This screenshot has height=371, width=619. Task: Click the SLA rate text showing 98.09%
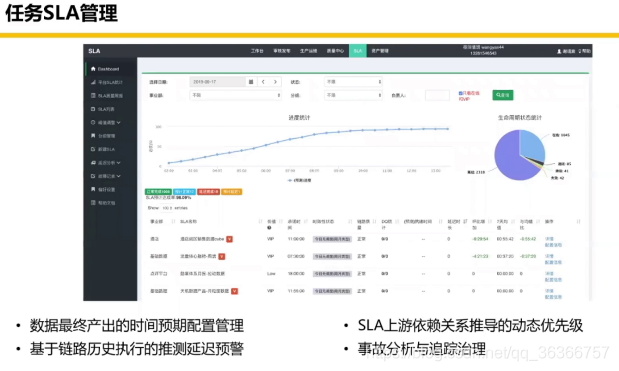click(x=169, y=197)
